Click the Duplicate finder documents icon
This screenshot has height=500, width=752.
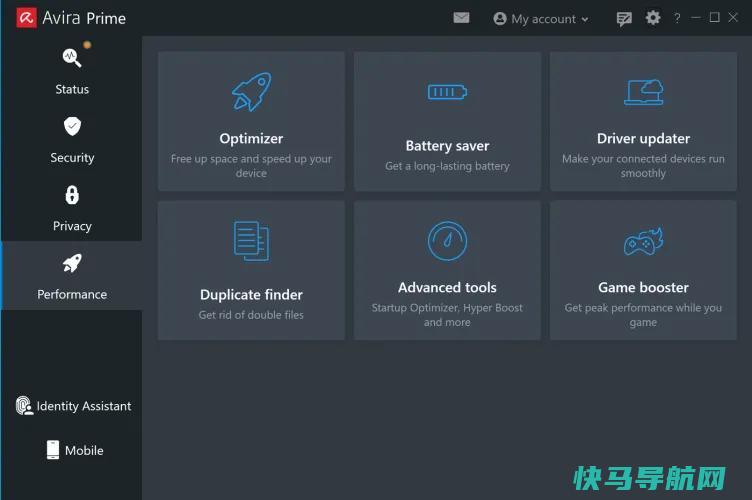pyautogui.click(x=251, y=241)
